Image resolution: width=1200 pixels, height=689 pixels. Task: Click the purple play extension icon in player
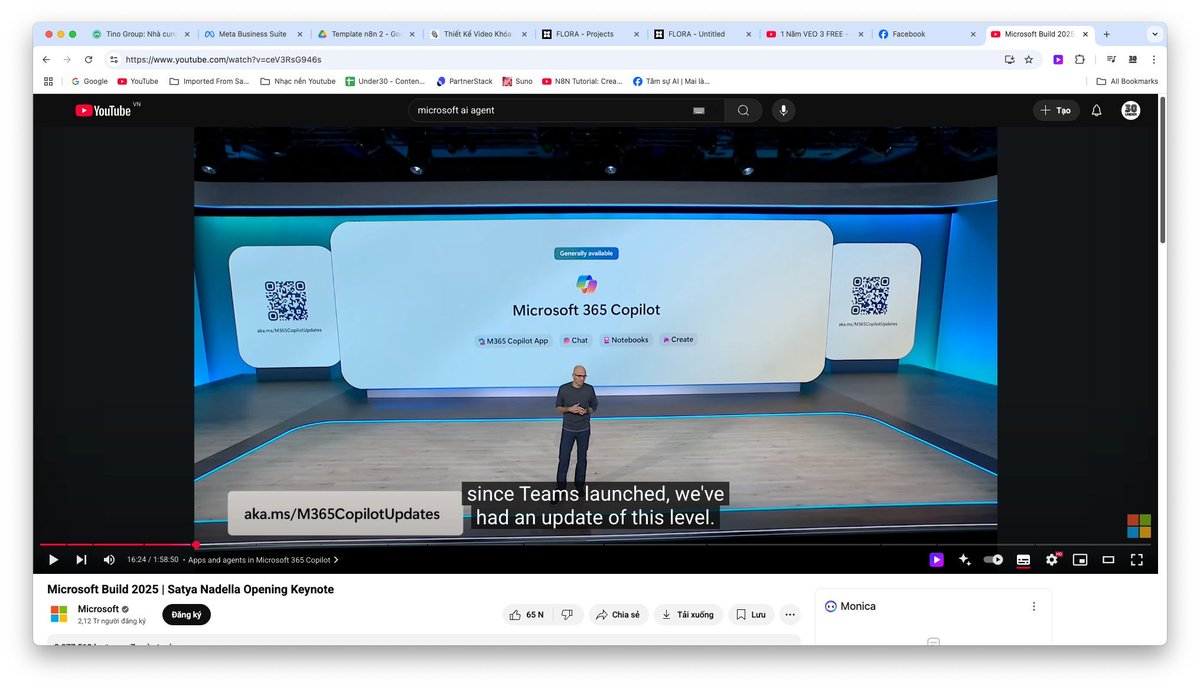(936, 560)
